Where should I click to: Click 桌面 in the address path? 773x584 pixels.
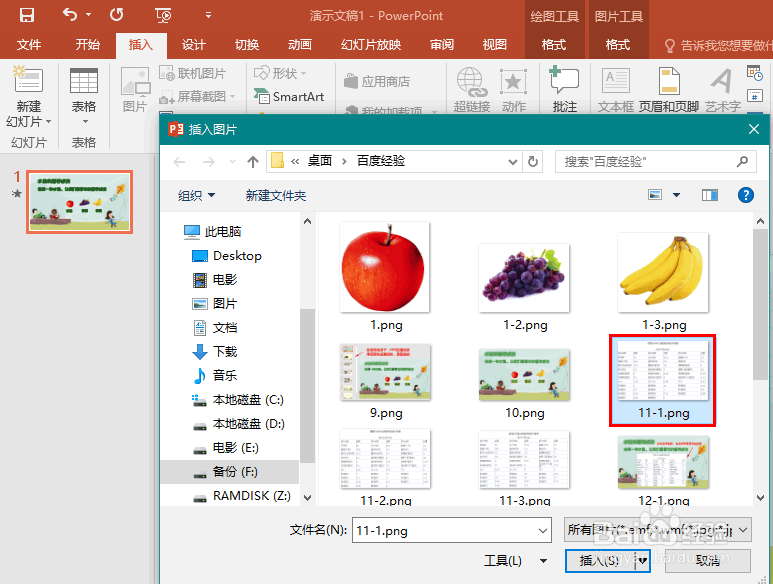tap(320, 161)
